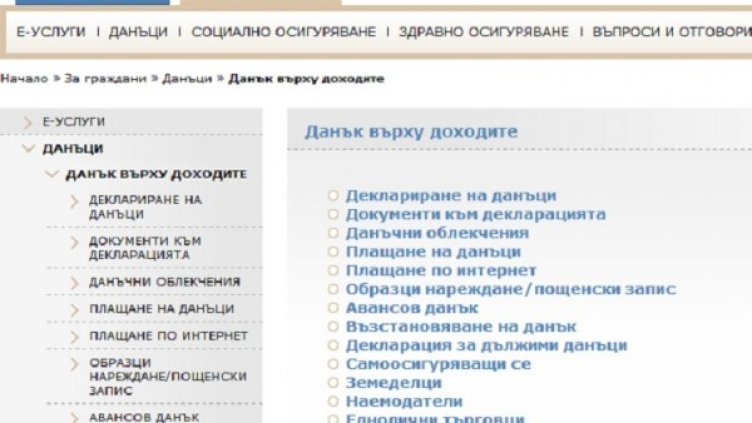Expand ДАНЪЧНИ ОБЛЕКЧЕНИЯ sidebar chevron
Image resolution: width=752 pixels, height=423 pixels.
[x=74, y=283]
